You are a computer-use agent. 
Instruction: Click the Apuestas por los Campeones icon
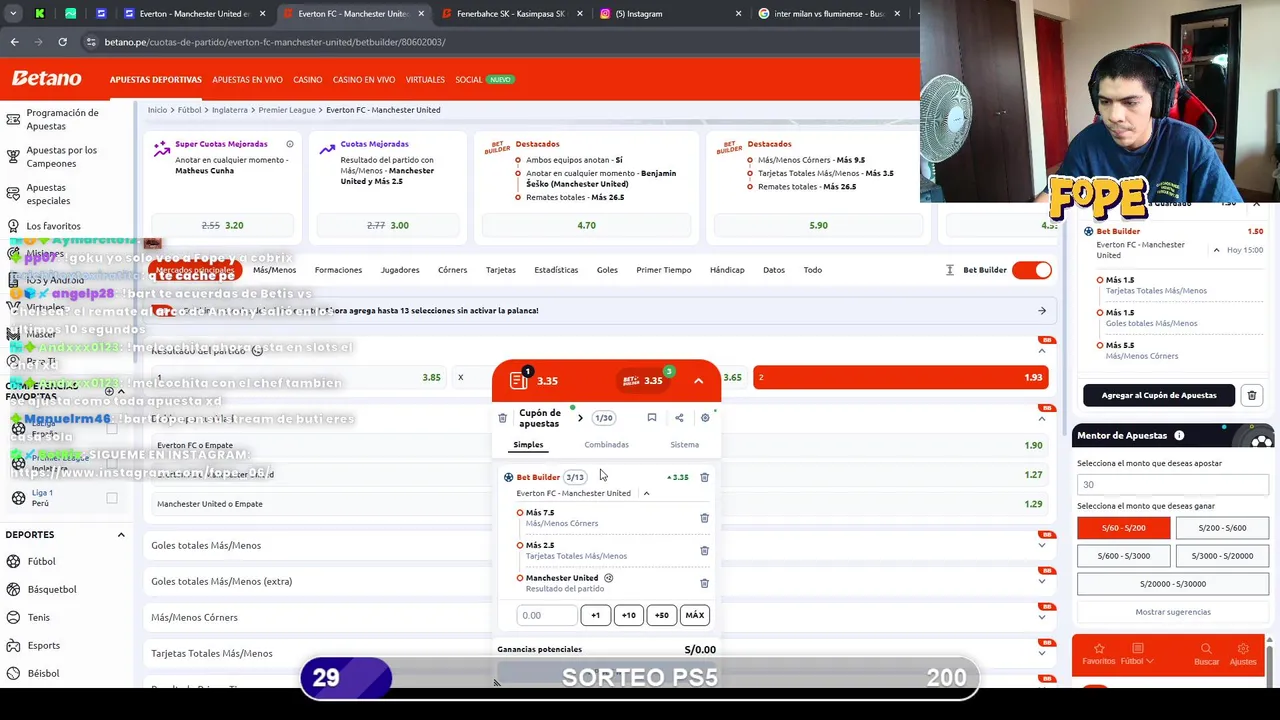pyautogui.click(x=13, y=157)
